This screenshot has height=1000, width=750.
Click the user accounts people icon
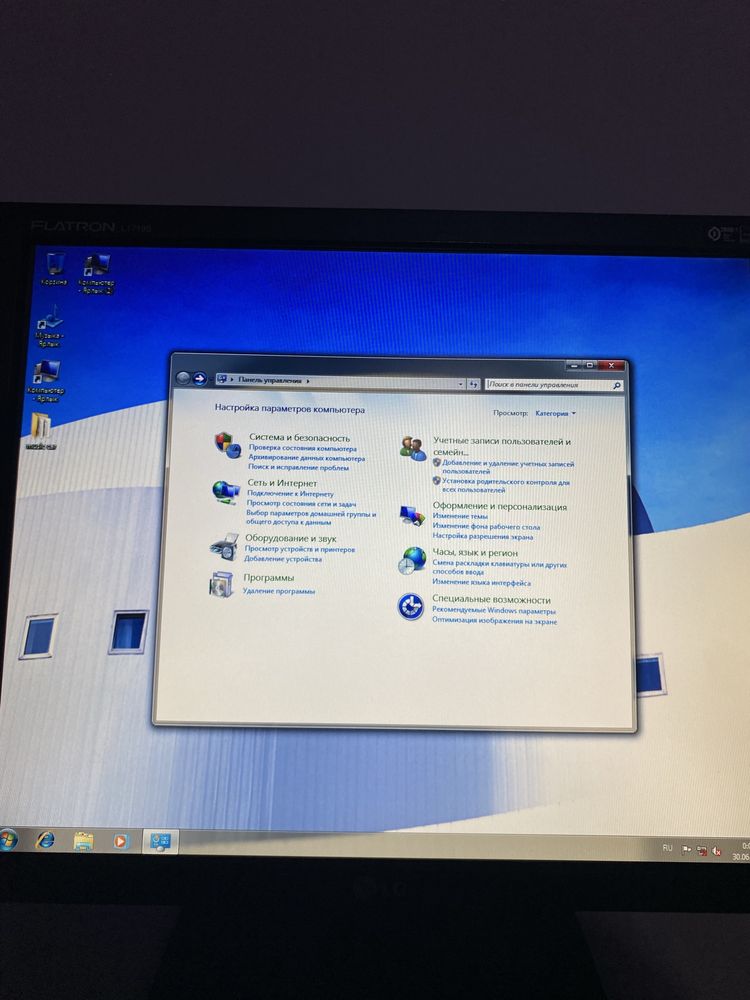coord(413,448)
